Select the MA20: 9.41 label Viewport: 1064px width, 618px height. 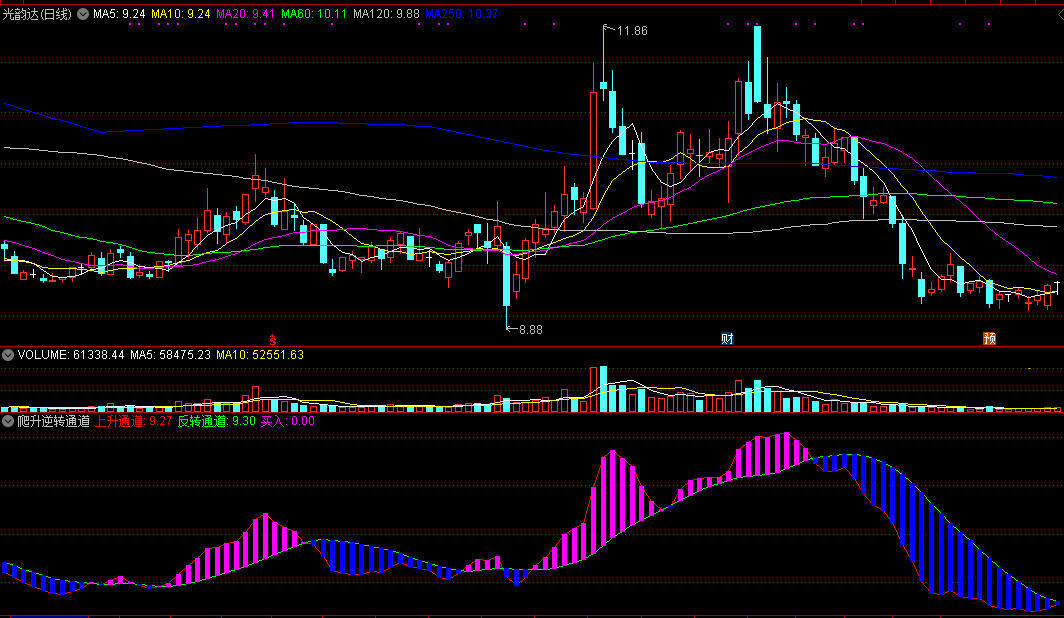click(246, 14)
